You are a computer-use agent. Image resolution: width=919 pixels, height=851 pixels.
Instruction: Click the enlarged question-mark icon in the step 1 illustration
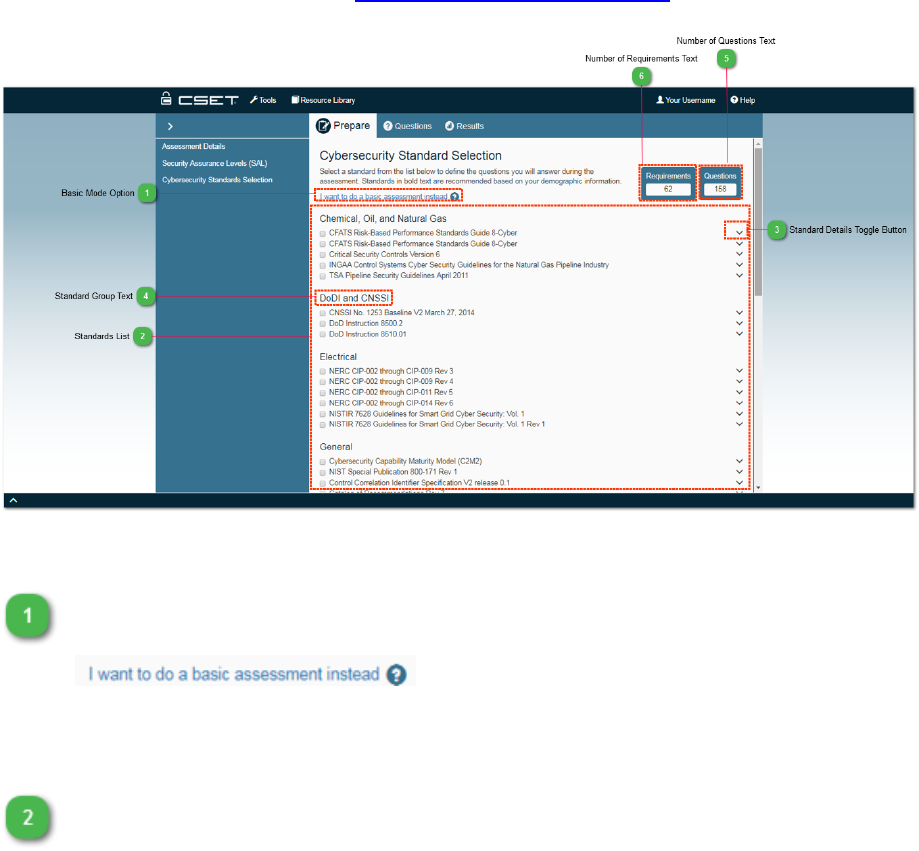(396, 675)
